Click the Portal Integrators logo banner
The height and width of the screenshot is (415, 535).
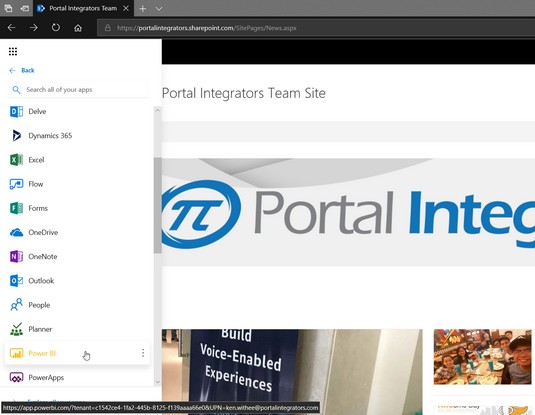tap(348, 212)
